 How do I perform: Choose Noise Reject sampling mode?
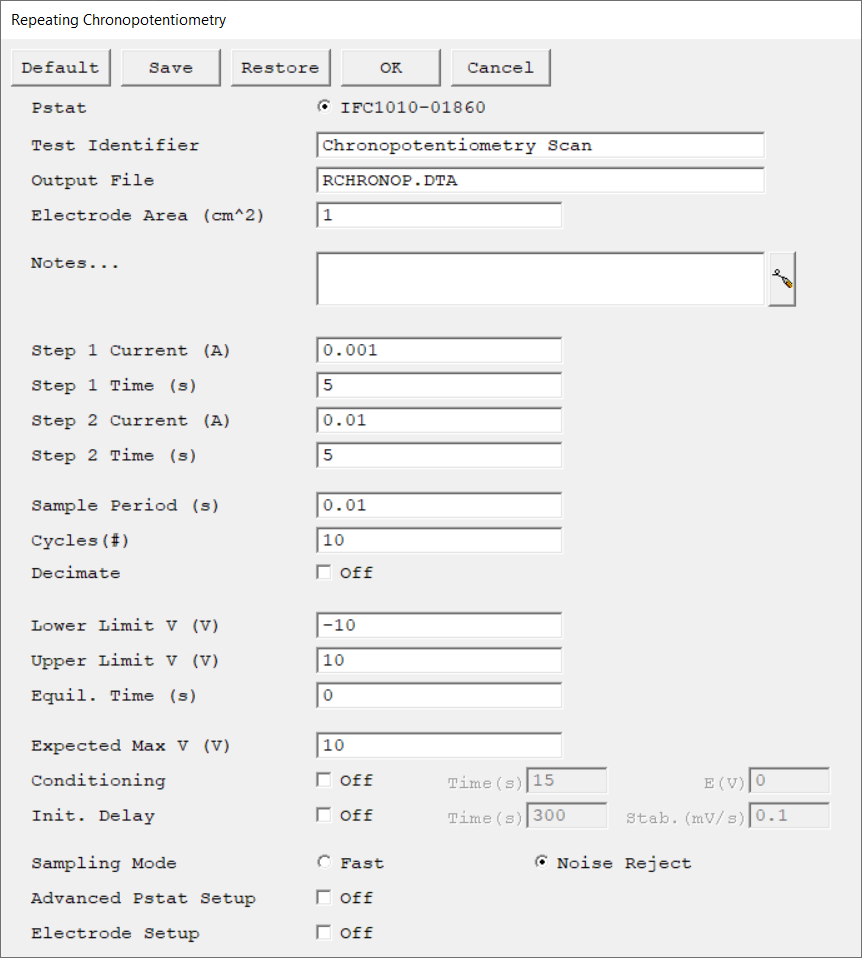coord(541,862)
